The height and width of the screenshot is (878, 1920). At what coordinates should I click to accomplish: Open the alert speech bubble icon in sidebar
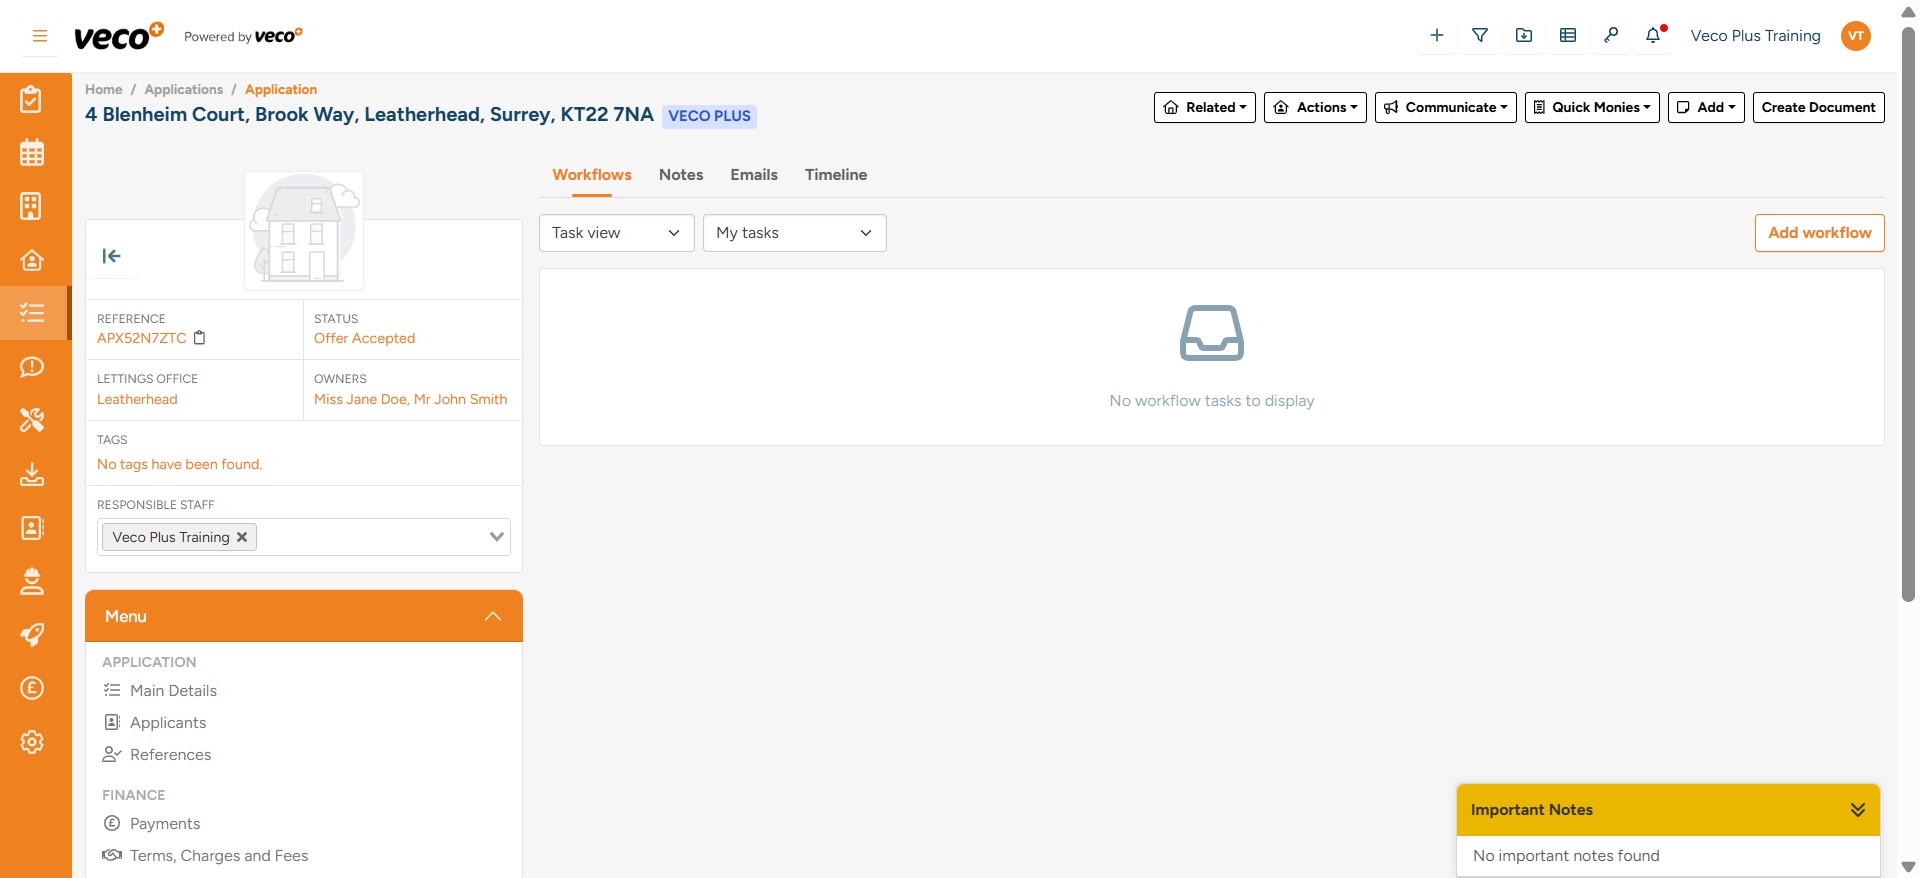point(32,367)
